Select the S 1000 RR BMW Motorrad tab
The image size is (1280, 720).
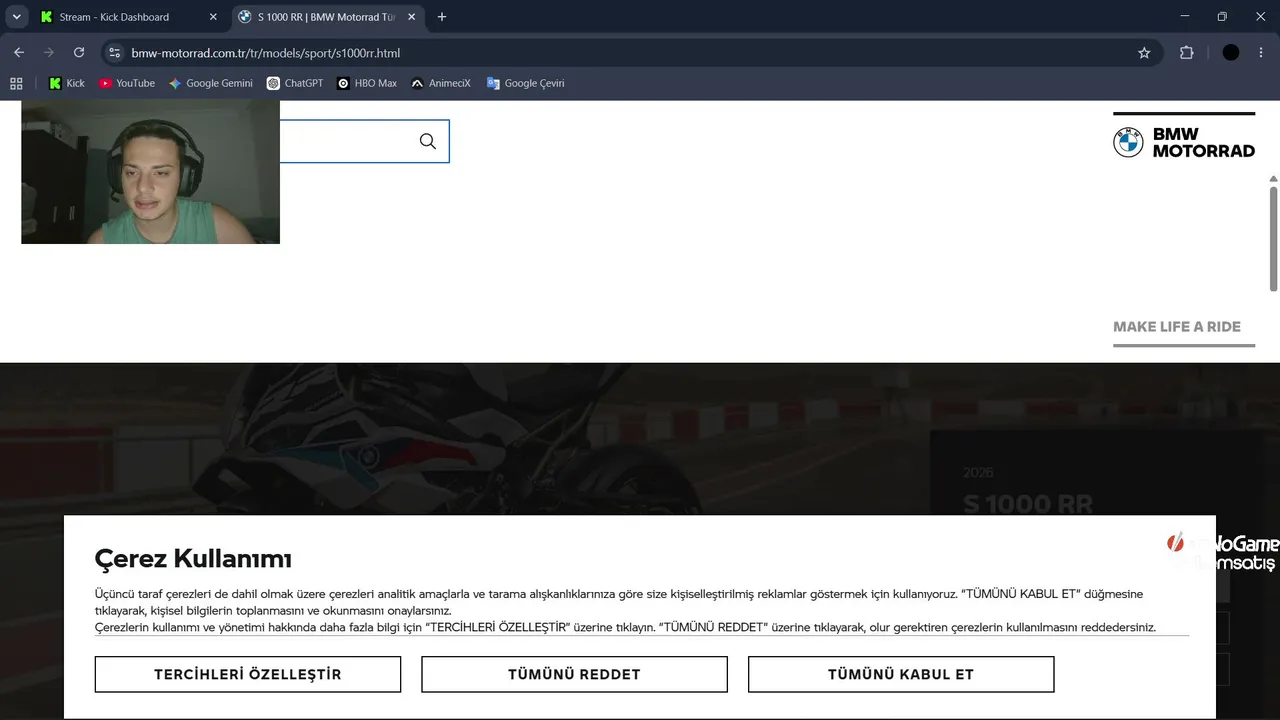329,17
